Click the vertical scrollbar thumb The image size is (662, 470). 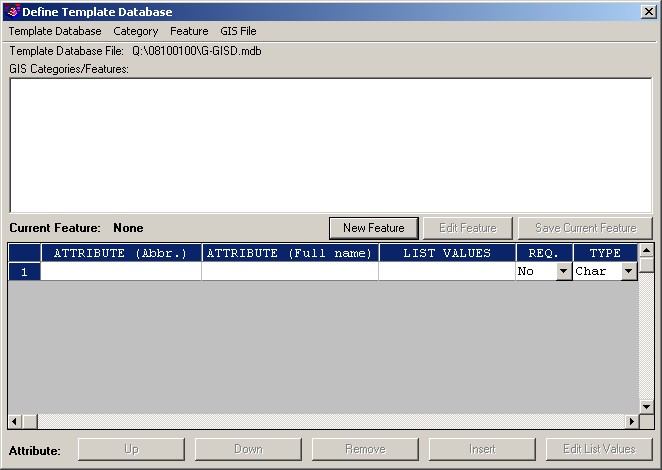click(646, 265)
